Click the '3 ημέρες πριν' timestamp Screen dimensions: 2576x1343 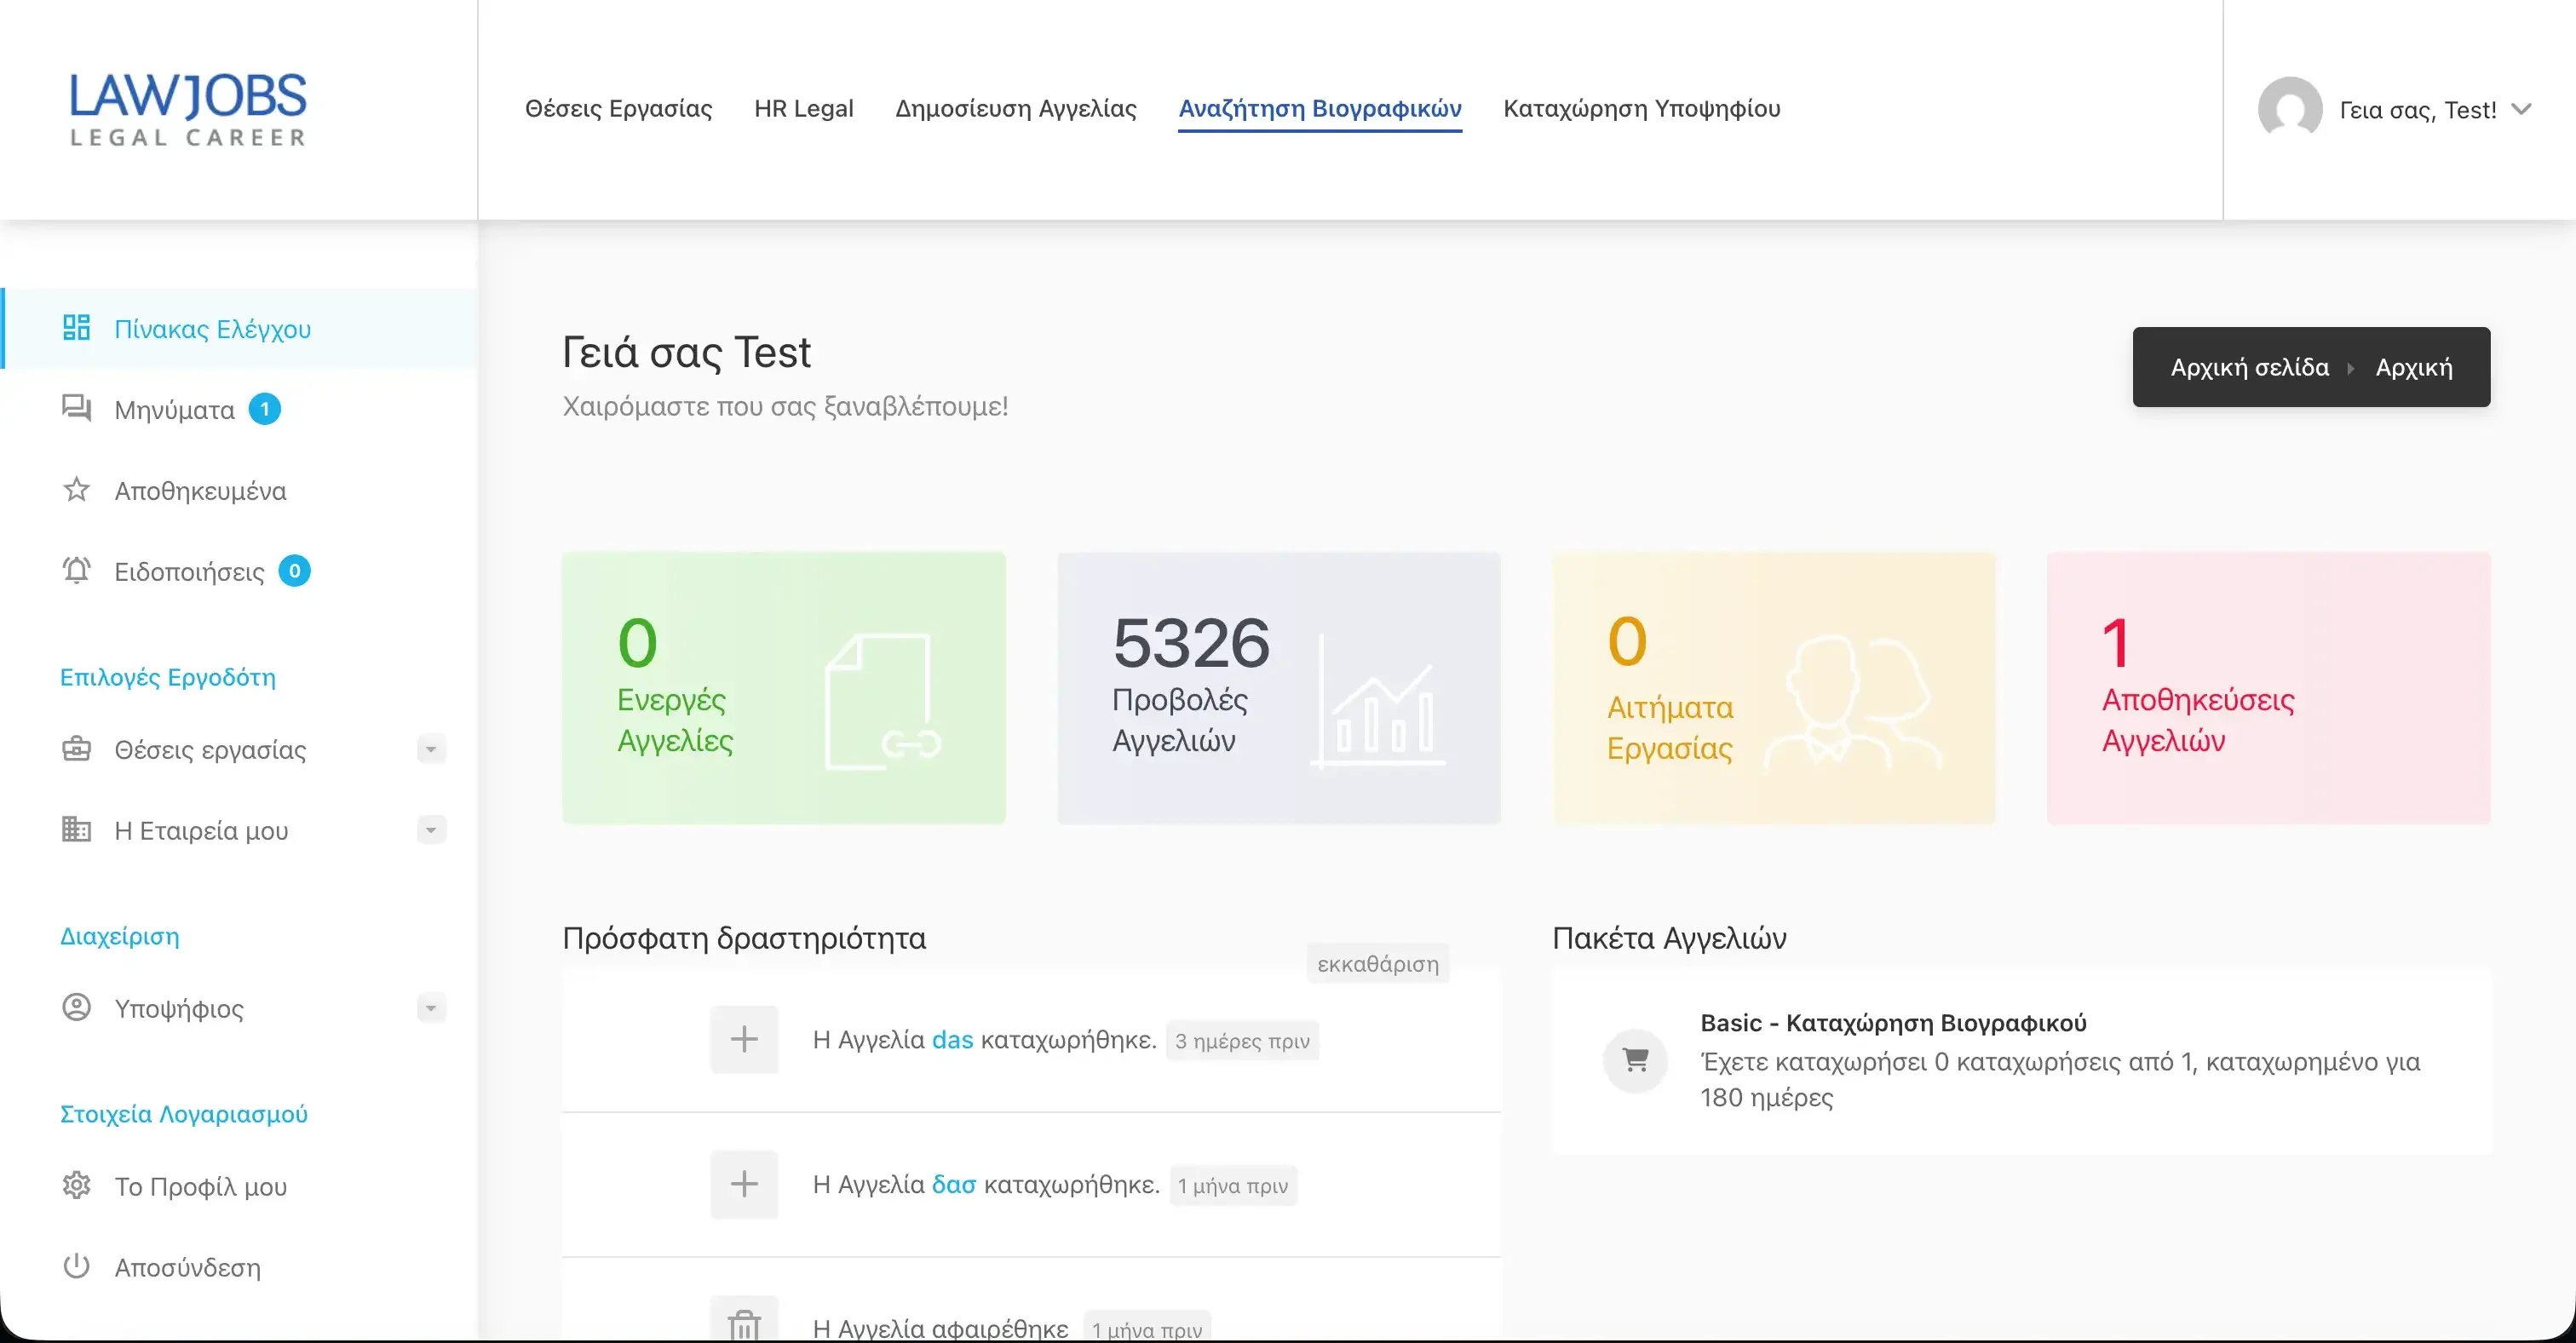coord(1242,1041)
